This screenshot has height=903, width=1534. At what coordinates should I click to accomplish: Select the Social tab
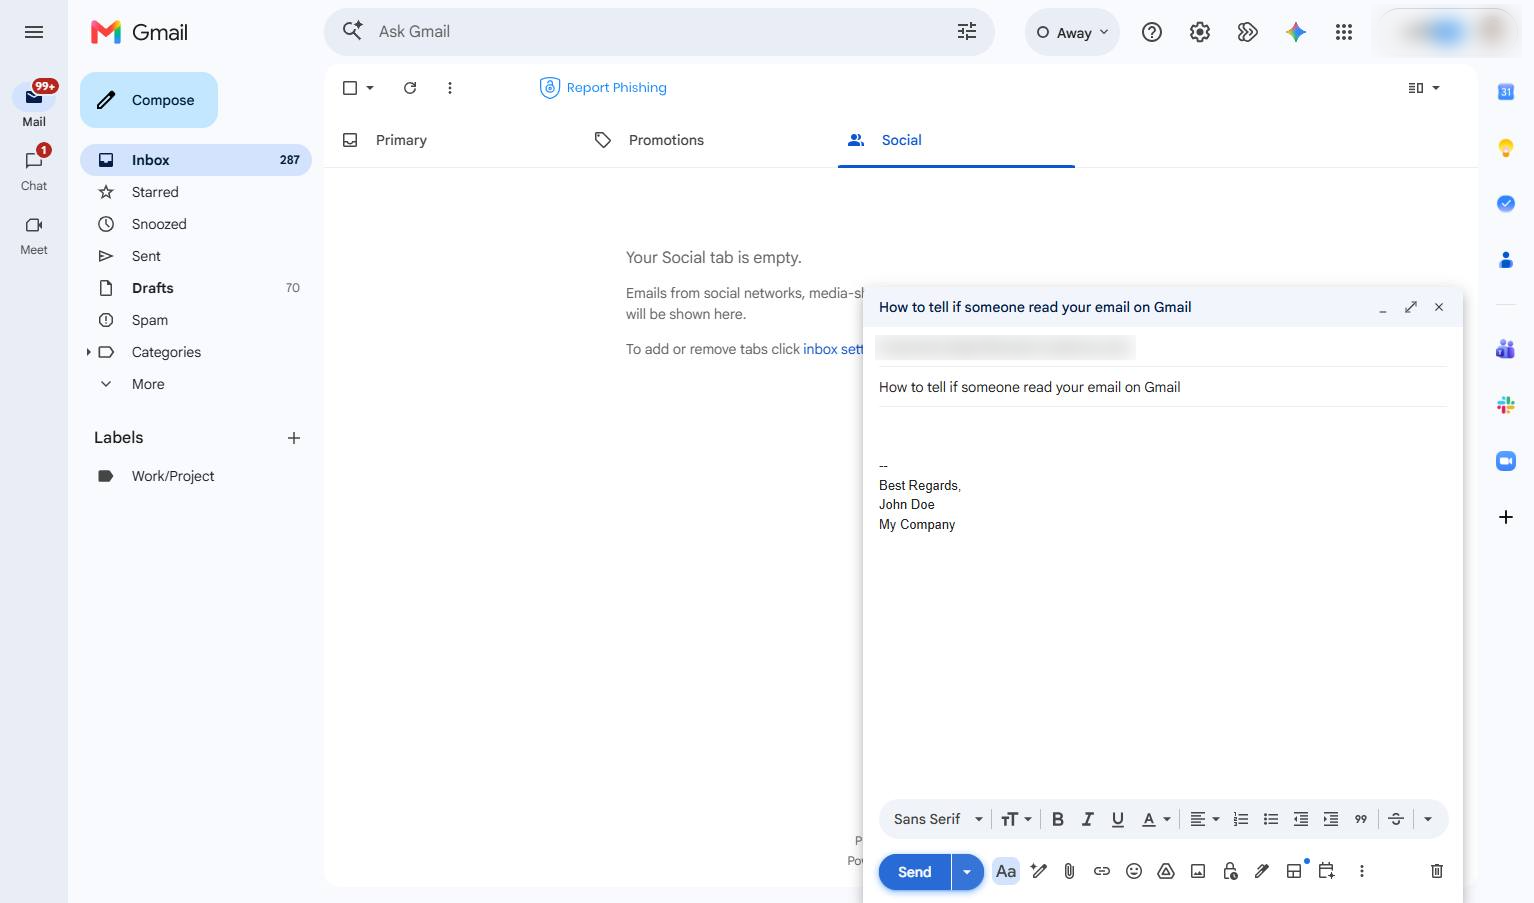point(956,140)
